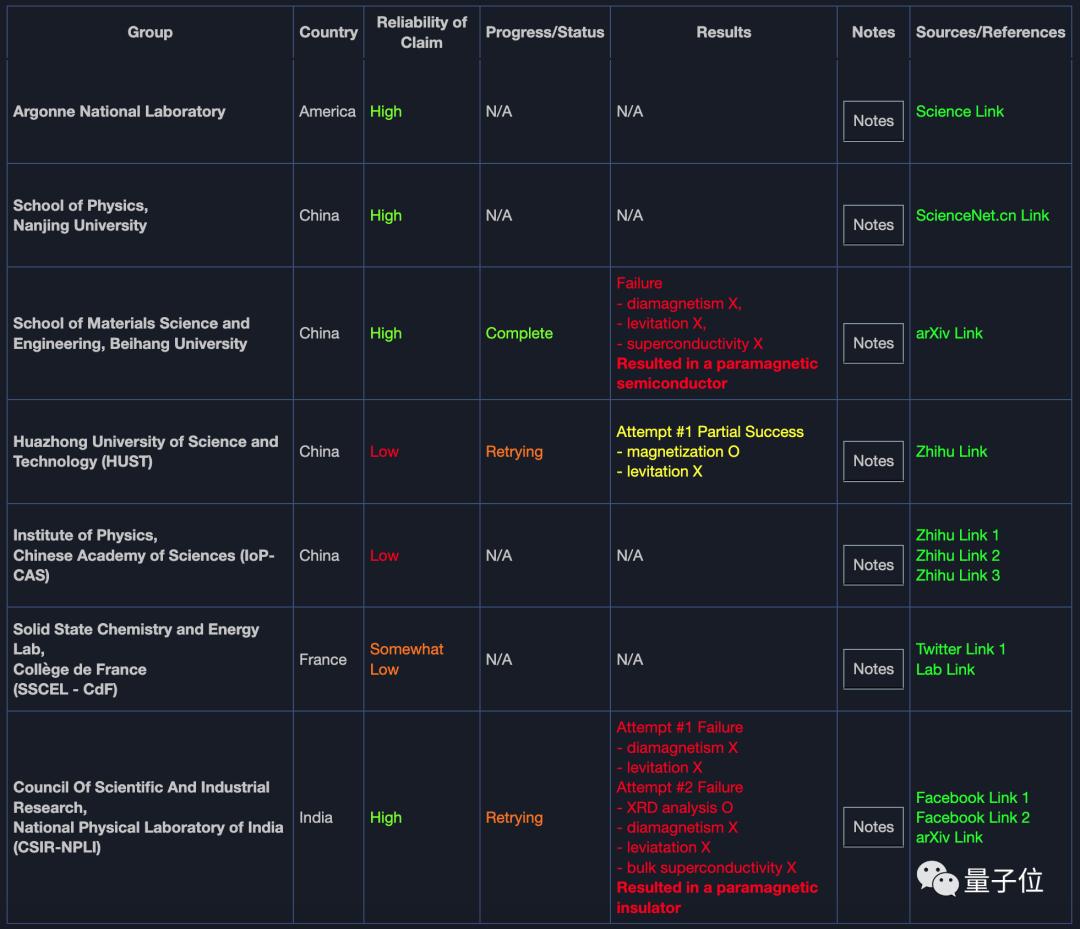Open the Zhihu Link for HUST

coord(951,452)
